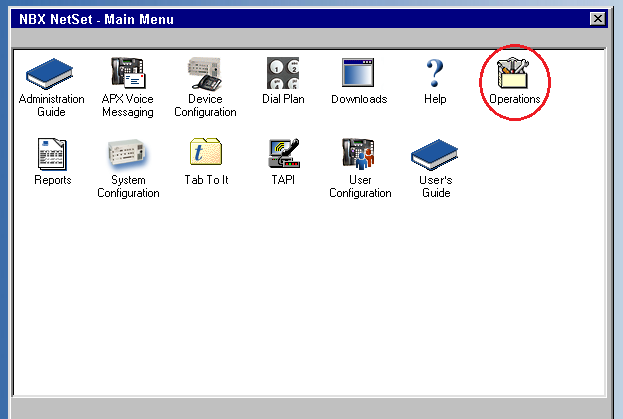Open the APX Voice Messaging icon
The height and width of the screenshot is (419, 623).
[127, 74]
